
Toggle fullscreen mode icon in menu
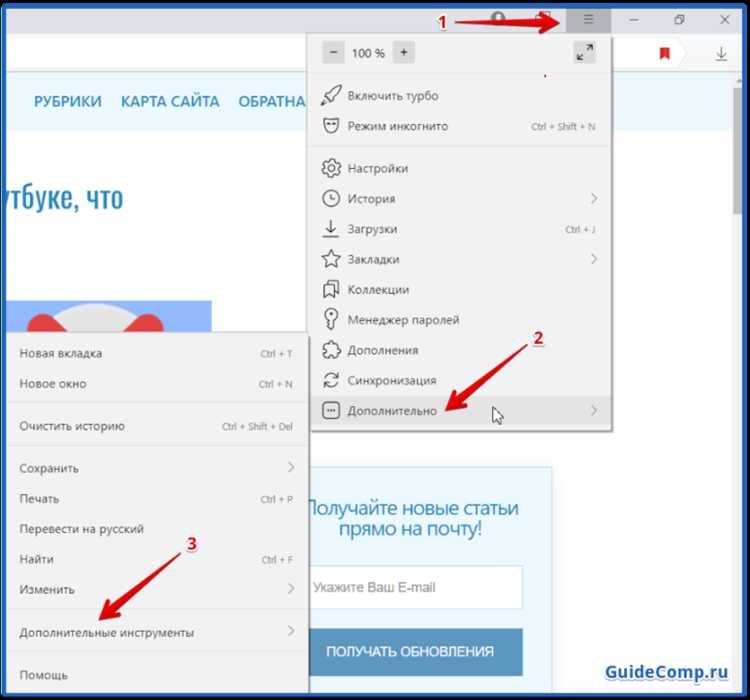[x=585, y=52]
